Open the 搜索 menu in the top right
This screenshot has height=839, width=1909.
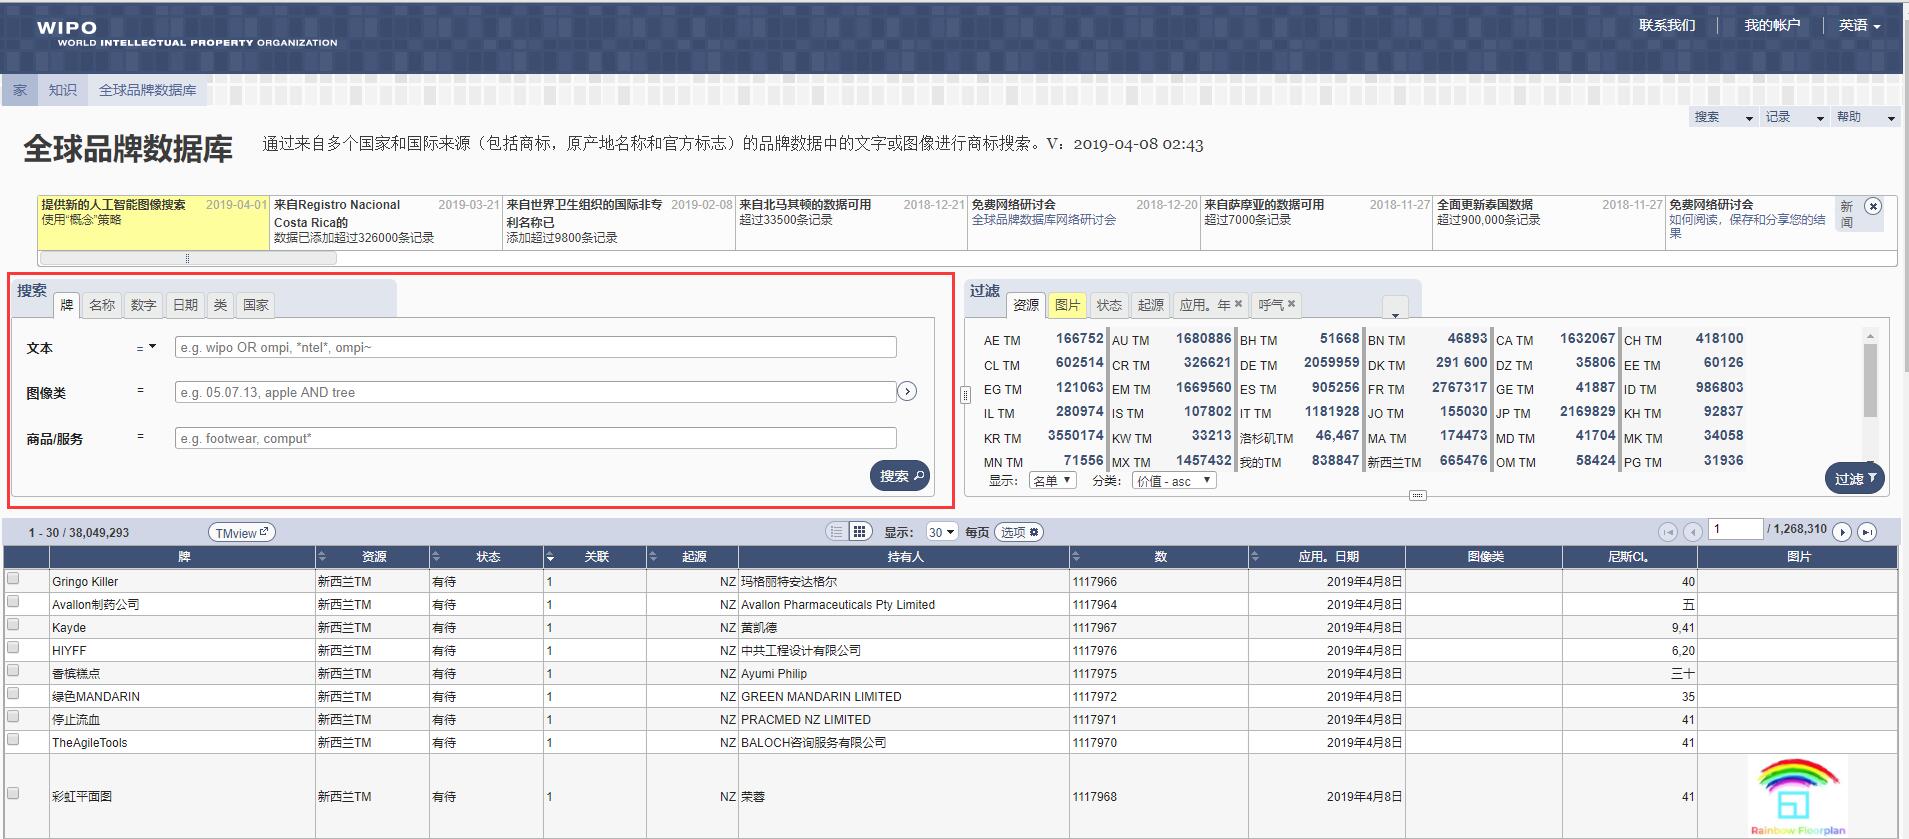[1722, 117]
